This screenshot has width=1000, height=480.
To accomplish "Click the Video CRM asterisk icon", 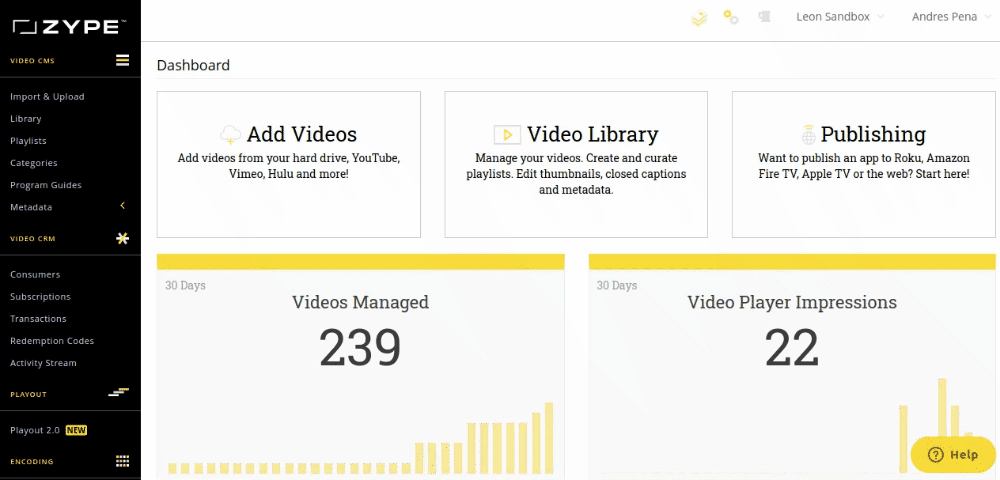I will point(122,238).
